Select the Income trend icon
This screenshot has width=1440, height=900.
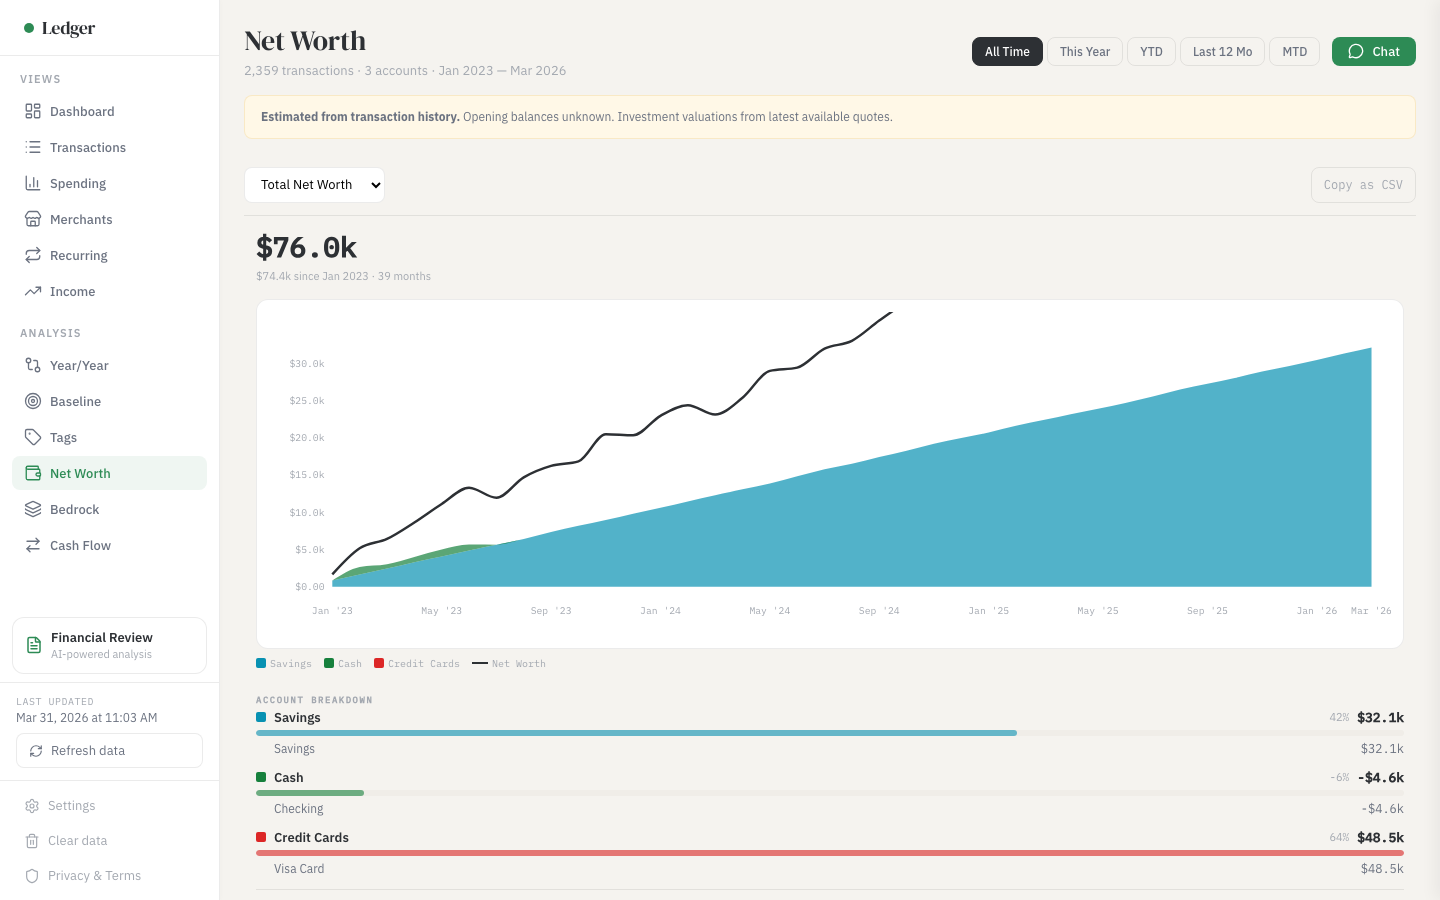(31, 291)
